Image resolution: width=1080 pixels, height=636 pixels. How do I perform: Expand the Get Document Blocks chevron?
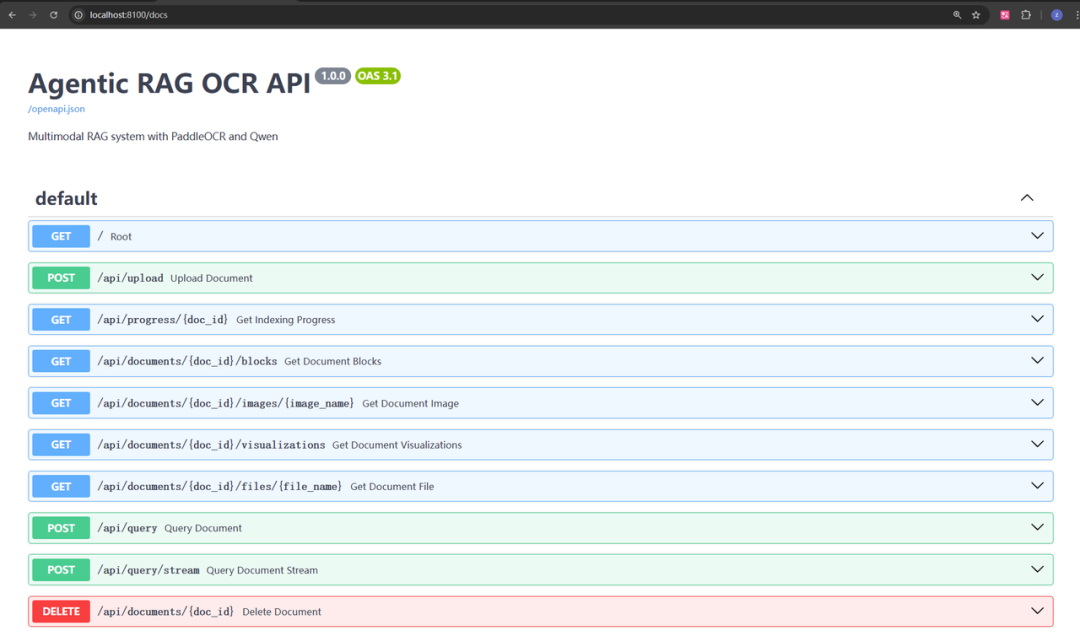click(x=1037, y=360)
